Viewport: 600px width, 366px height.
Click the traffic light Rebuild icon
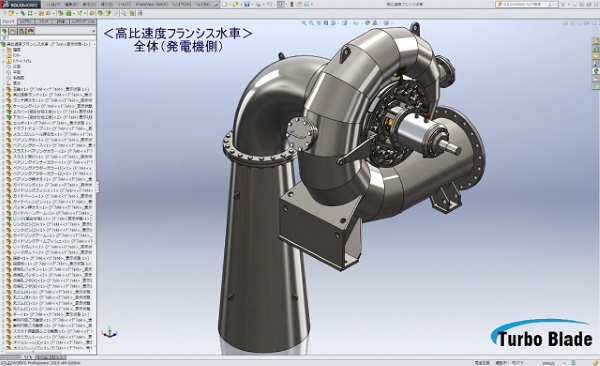coord(292,4)
